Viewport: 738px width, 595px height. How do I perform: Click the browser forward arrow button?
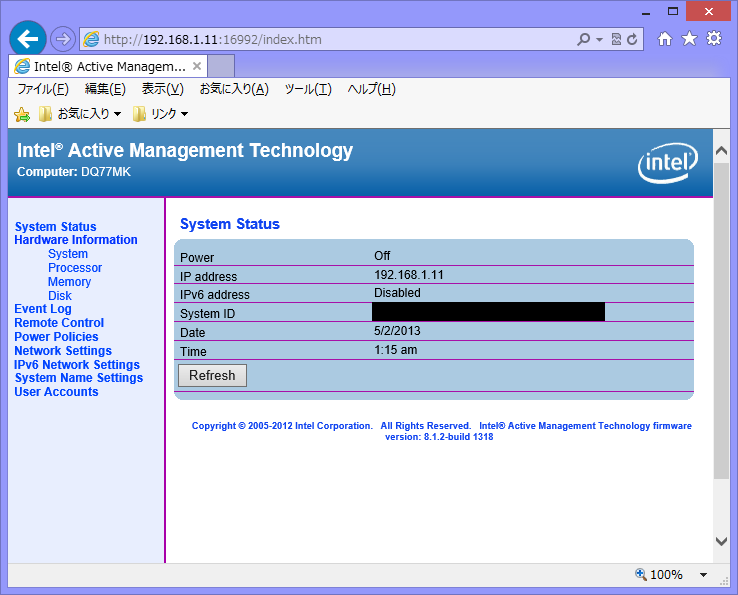pyautogui.click(x=62, y=39)
